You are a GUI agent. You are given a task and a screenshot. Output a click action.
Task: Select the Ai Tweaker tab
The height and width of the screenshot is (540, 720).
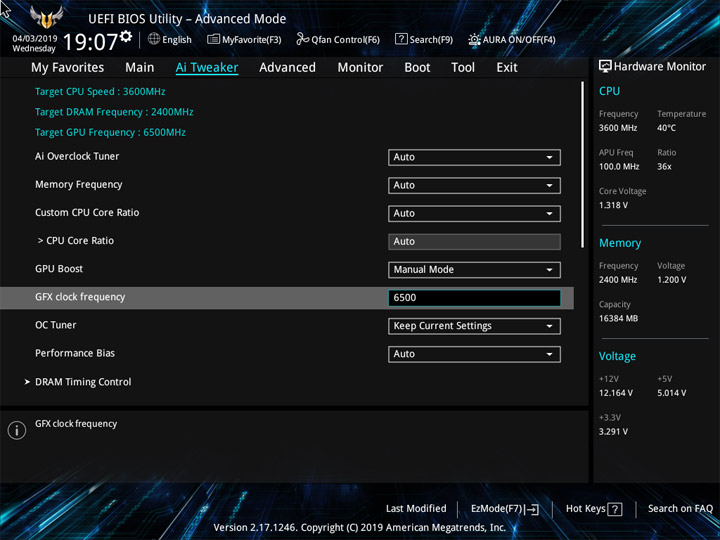coord(207,68)
